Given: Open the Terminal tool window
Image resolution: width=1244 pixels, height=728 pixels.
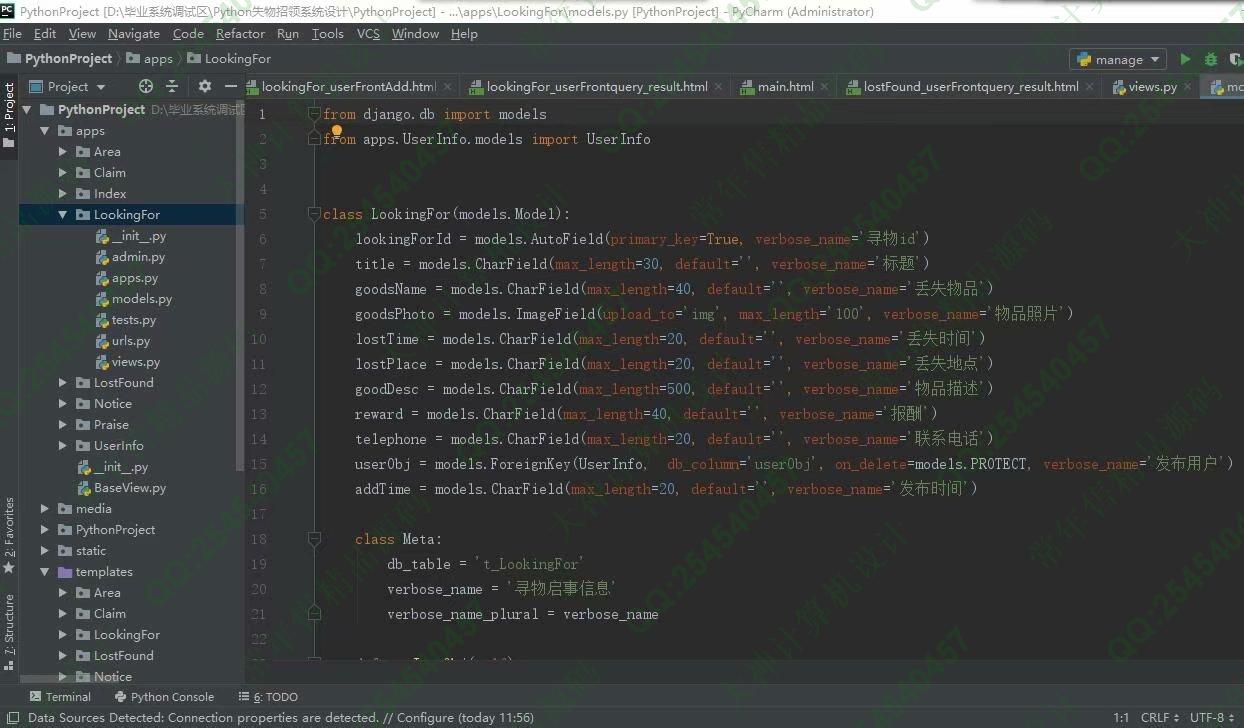Looking at the screenshot, I should pyautogui.click(x=60, y=697).
